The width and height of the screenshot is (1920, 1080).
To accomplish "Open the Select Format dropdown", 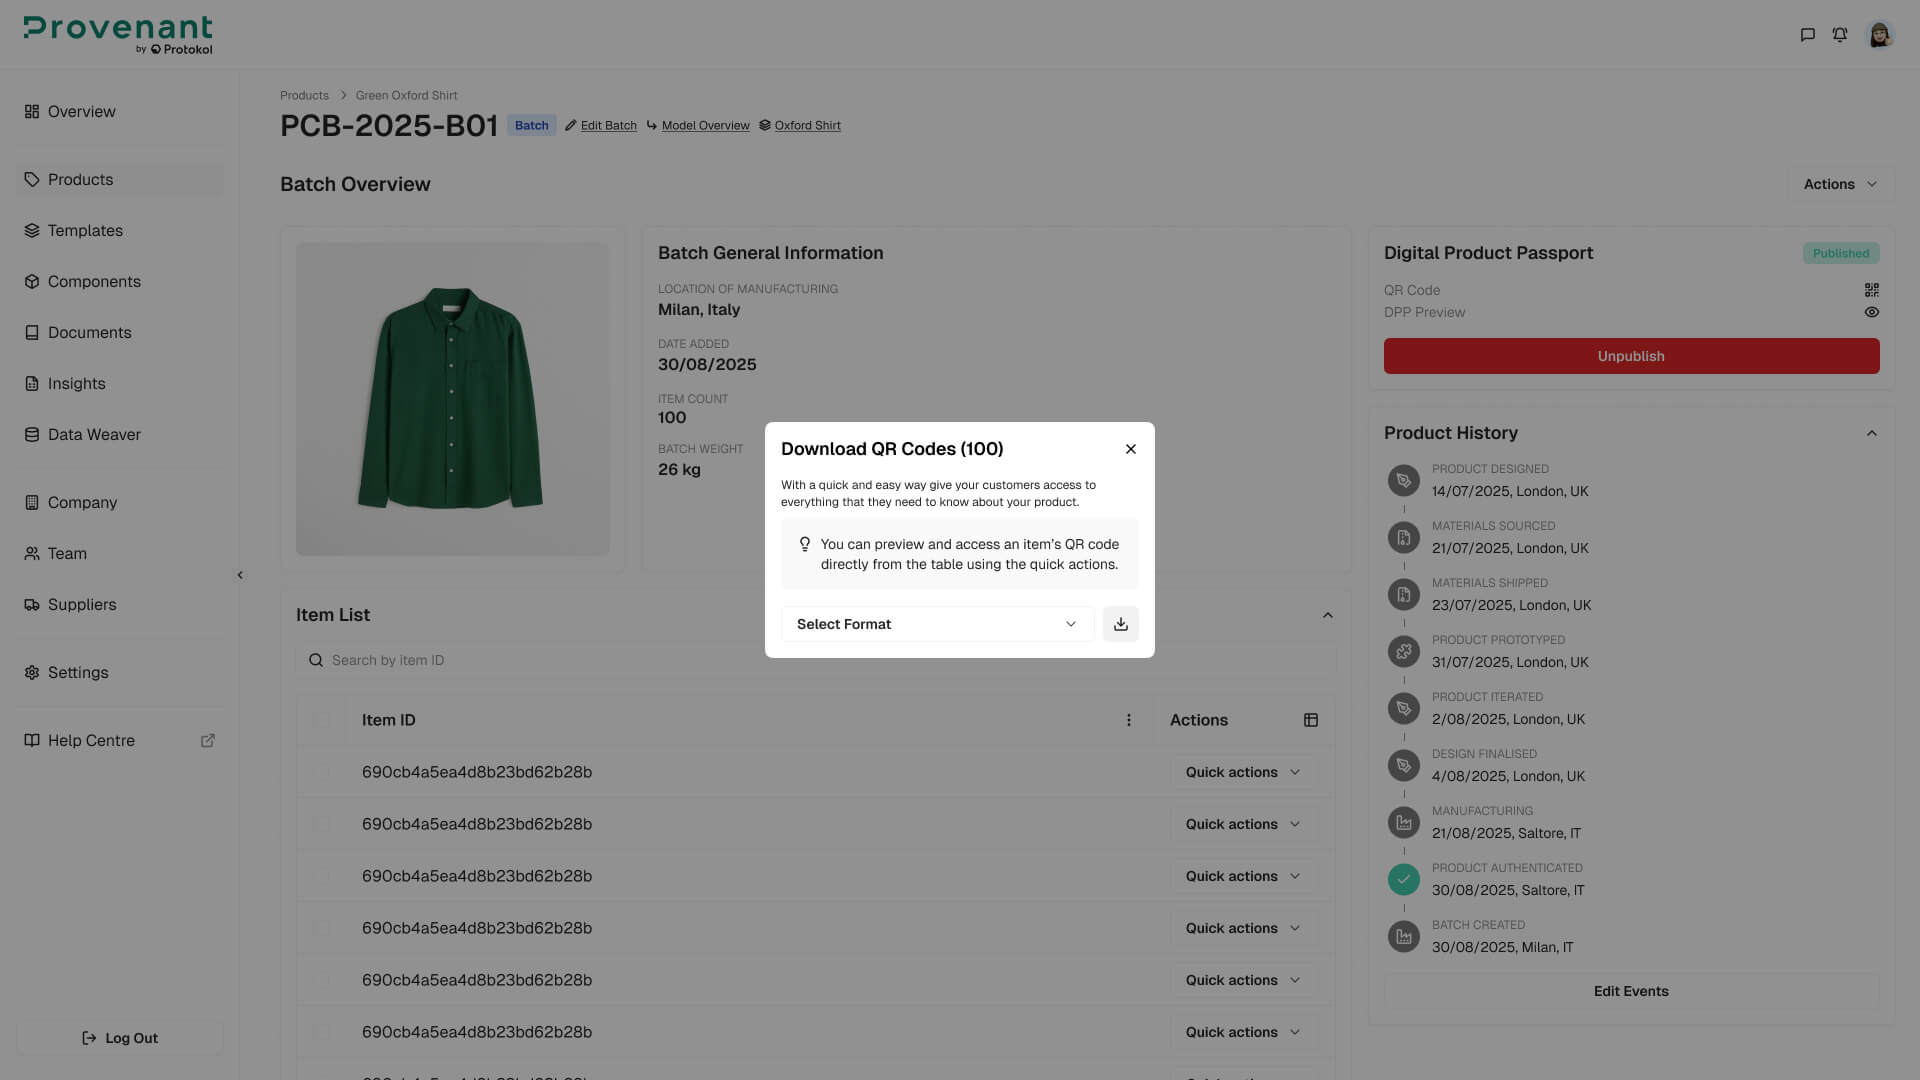I will coord(937,624).
